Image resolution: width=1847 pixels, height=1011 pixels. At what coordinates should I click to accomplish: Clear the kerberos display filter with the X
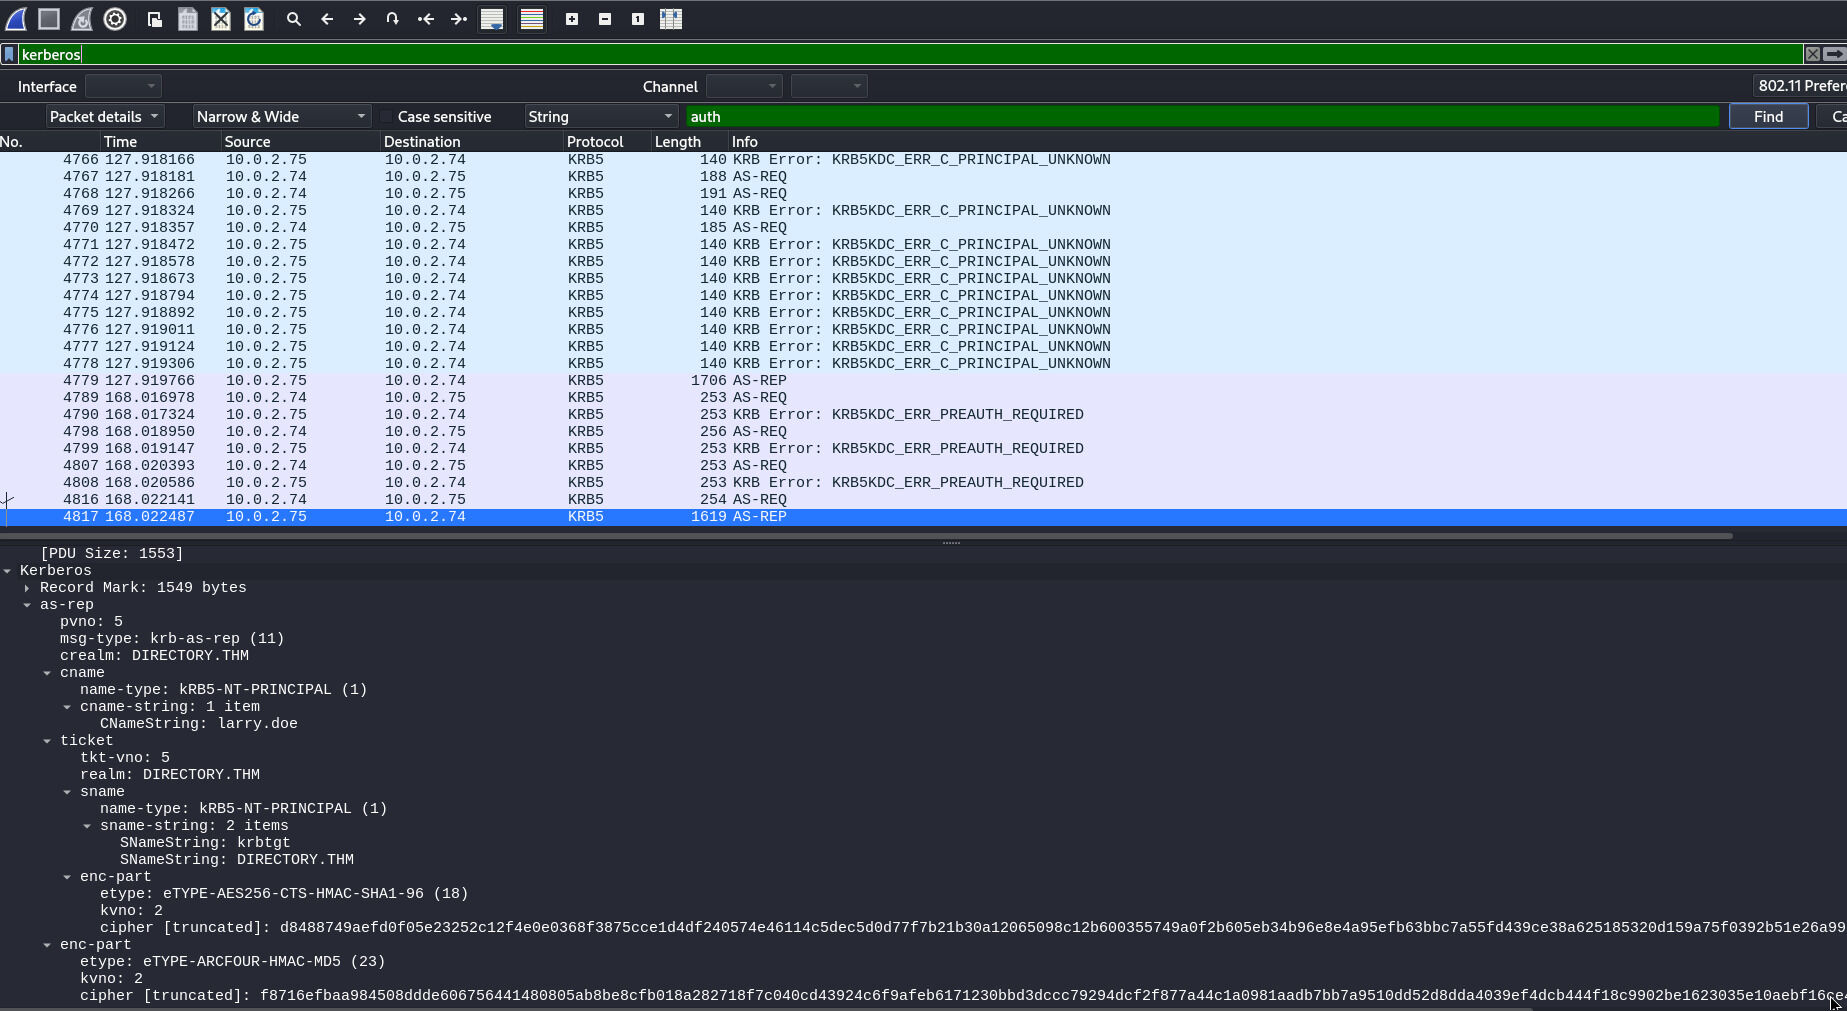(1813, 54)
